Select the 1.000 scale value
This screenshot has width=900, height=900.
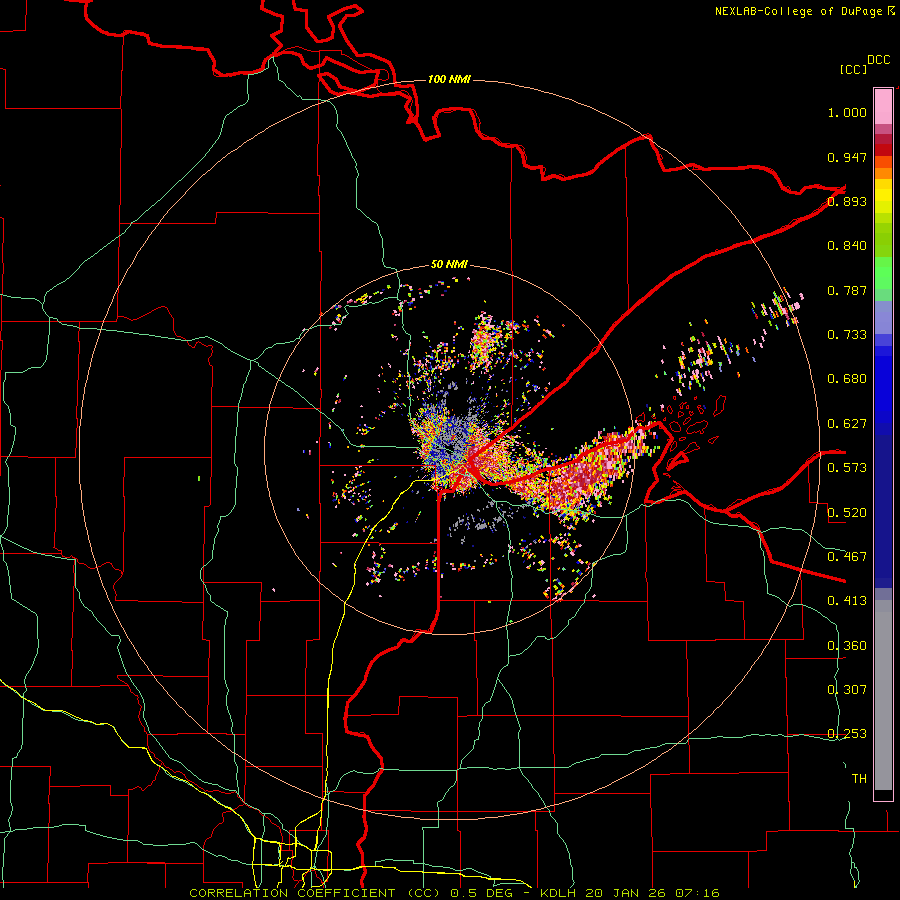tap(847, 112)
